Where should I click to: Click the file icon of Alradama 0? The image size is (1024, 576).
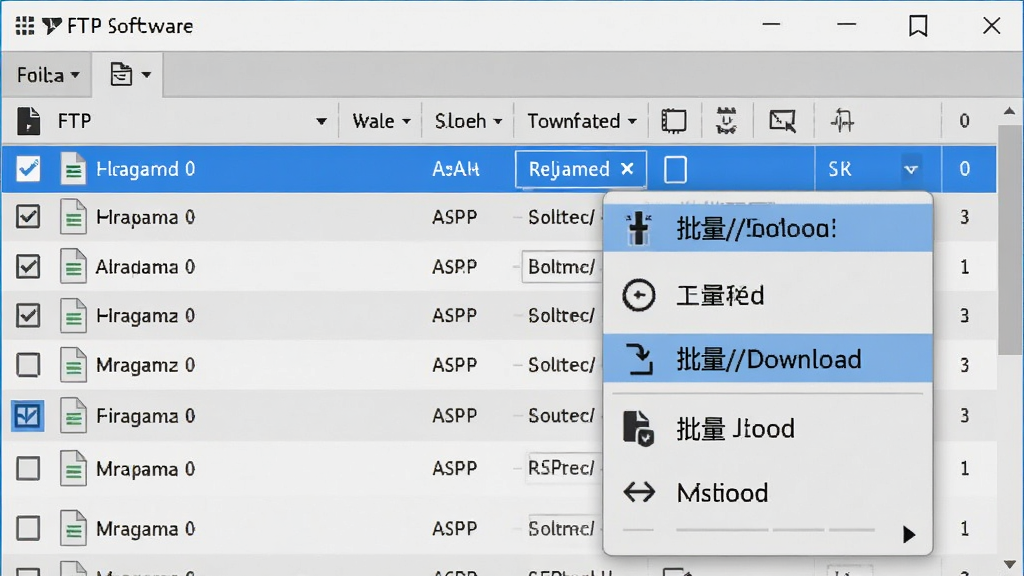(73, 266)
